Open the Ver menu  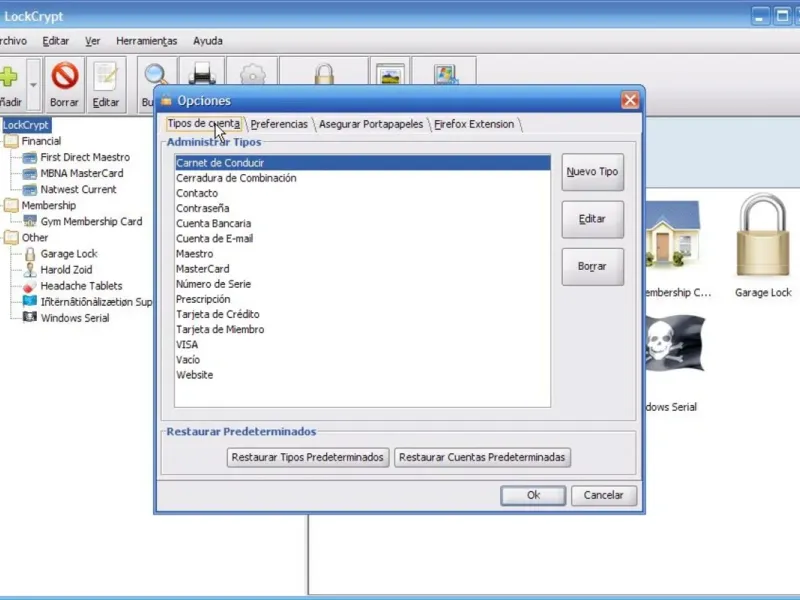pyautogui.click(x=92, y=41)
